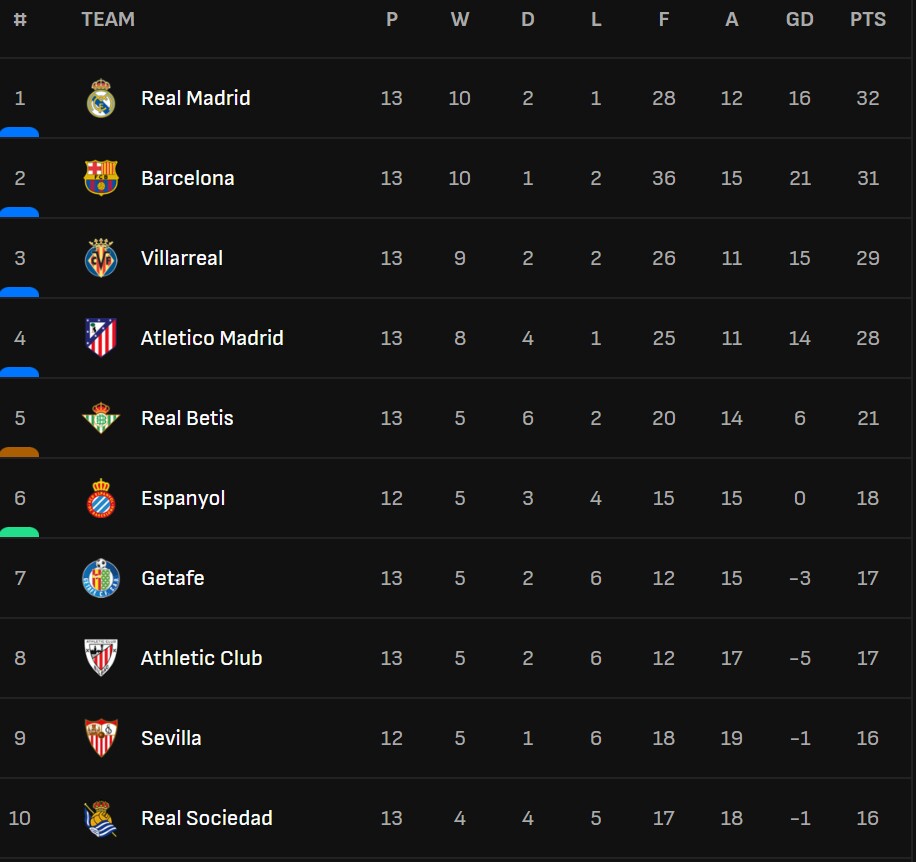The image size is (916, 862).
Task: Open the Barcelona team name link
Action: (187, 178)
